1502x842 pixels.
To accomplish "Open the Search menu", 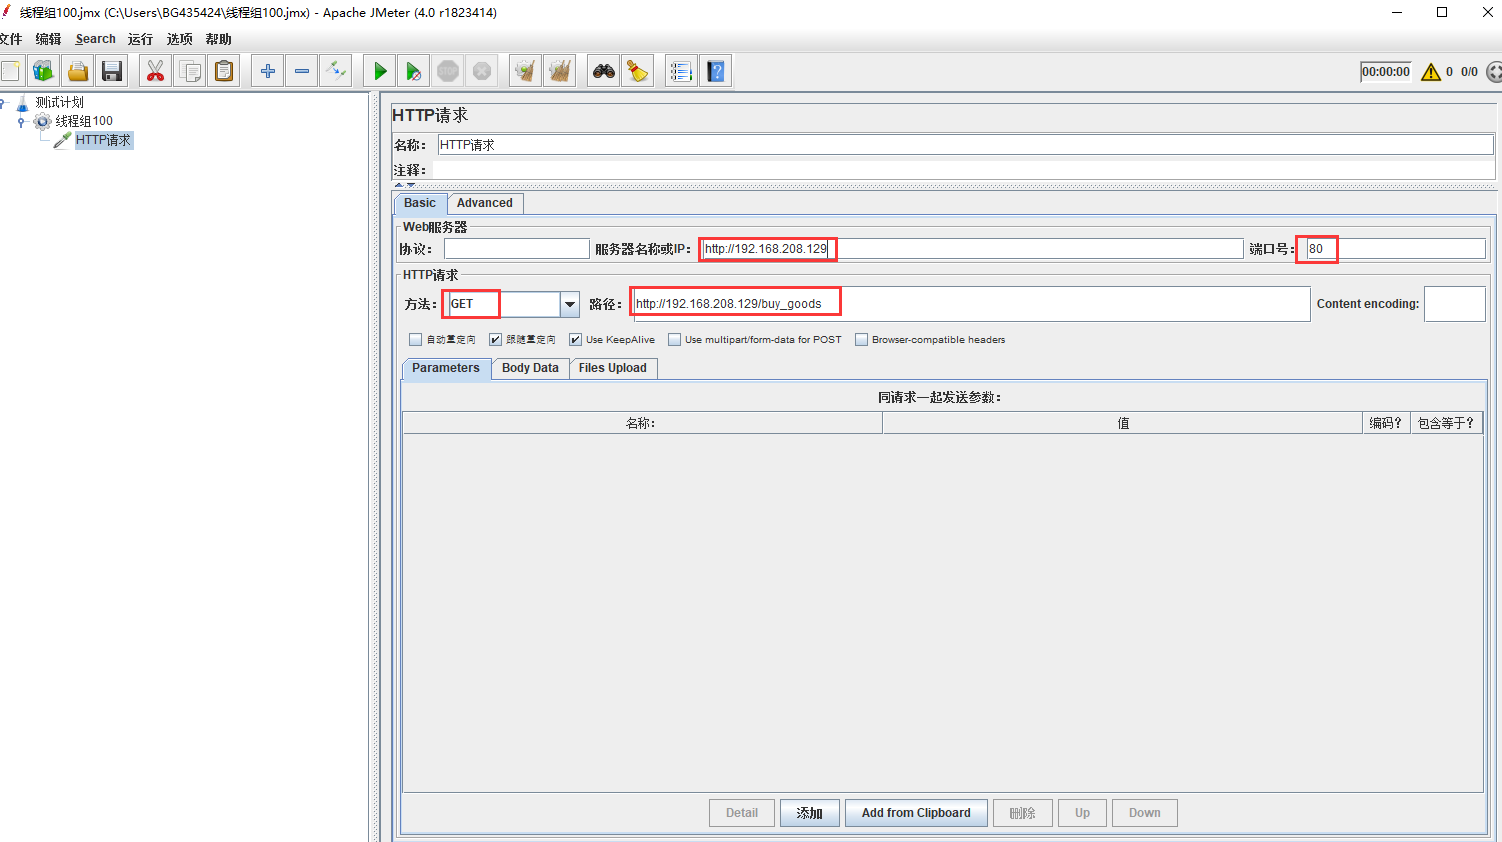I will 95,39.
